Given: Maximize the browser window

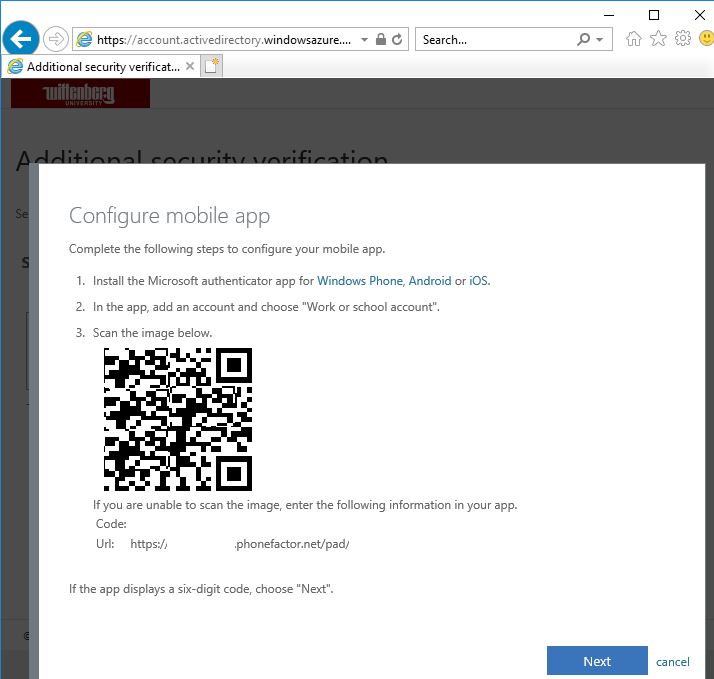Looking at the screenshot, I should [654, 15].
